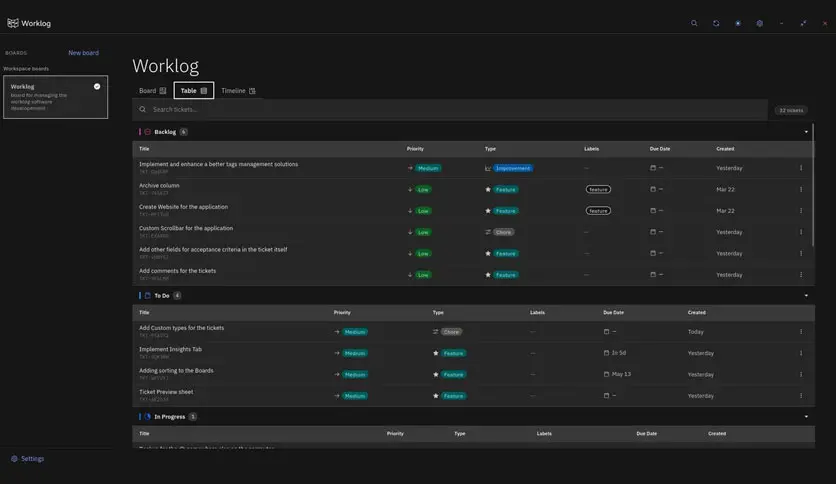Open the 'Implement Insights Tab' ticket
The width and height of the screenshot is (836, 484).
click(171, 349)
